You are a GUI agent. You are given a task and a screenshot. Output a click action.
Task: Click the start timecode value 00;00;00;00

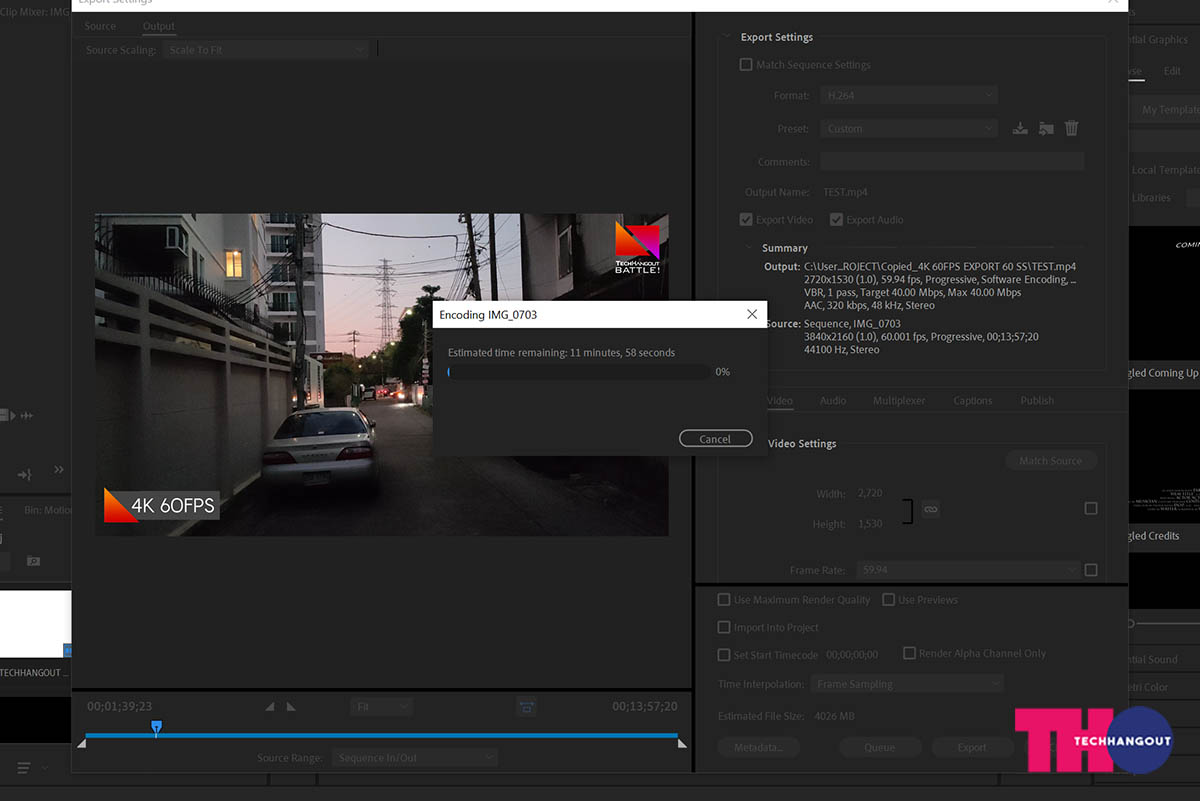click(852, 655)
